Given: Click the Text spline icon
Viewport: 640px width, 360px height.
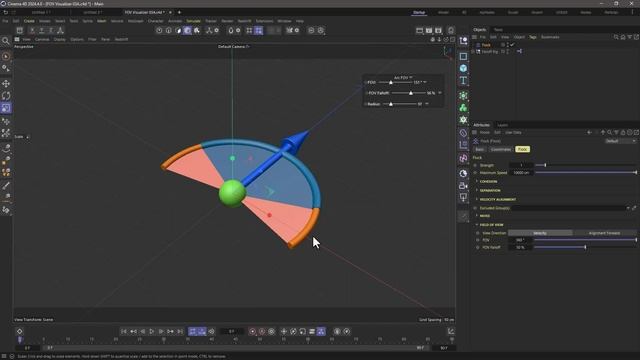Looking at the screenshot, I should pyautogui.click(x=463, y=80).
